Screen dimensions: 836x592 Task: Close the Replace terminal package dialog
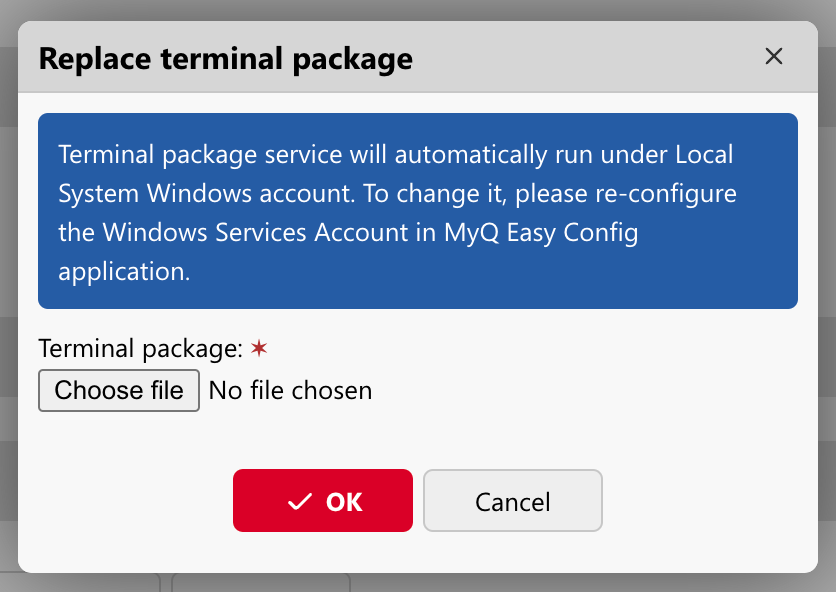[773, 57]
